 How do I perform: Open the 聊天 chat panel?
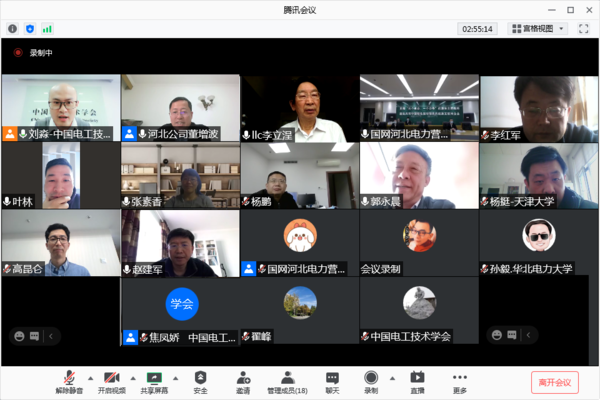pyautogui.click(x=332, y=380)
